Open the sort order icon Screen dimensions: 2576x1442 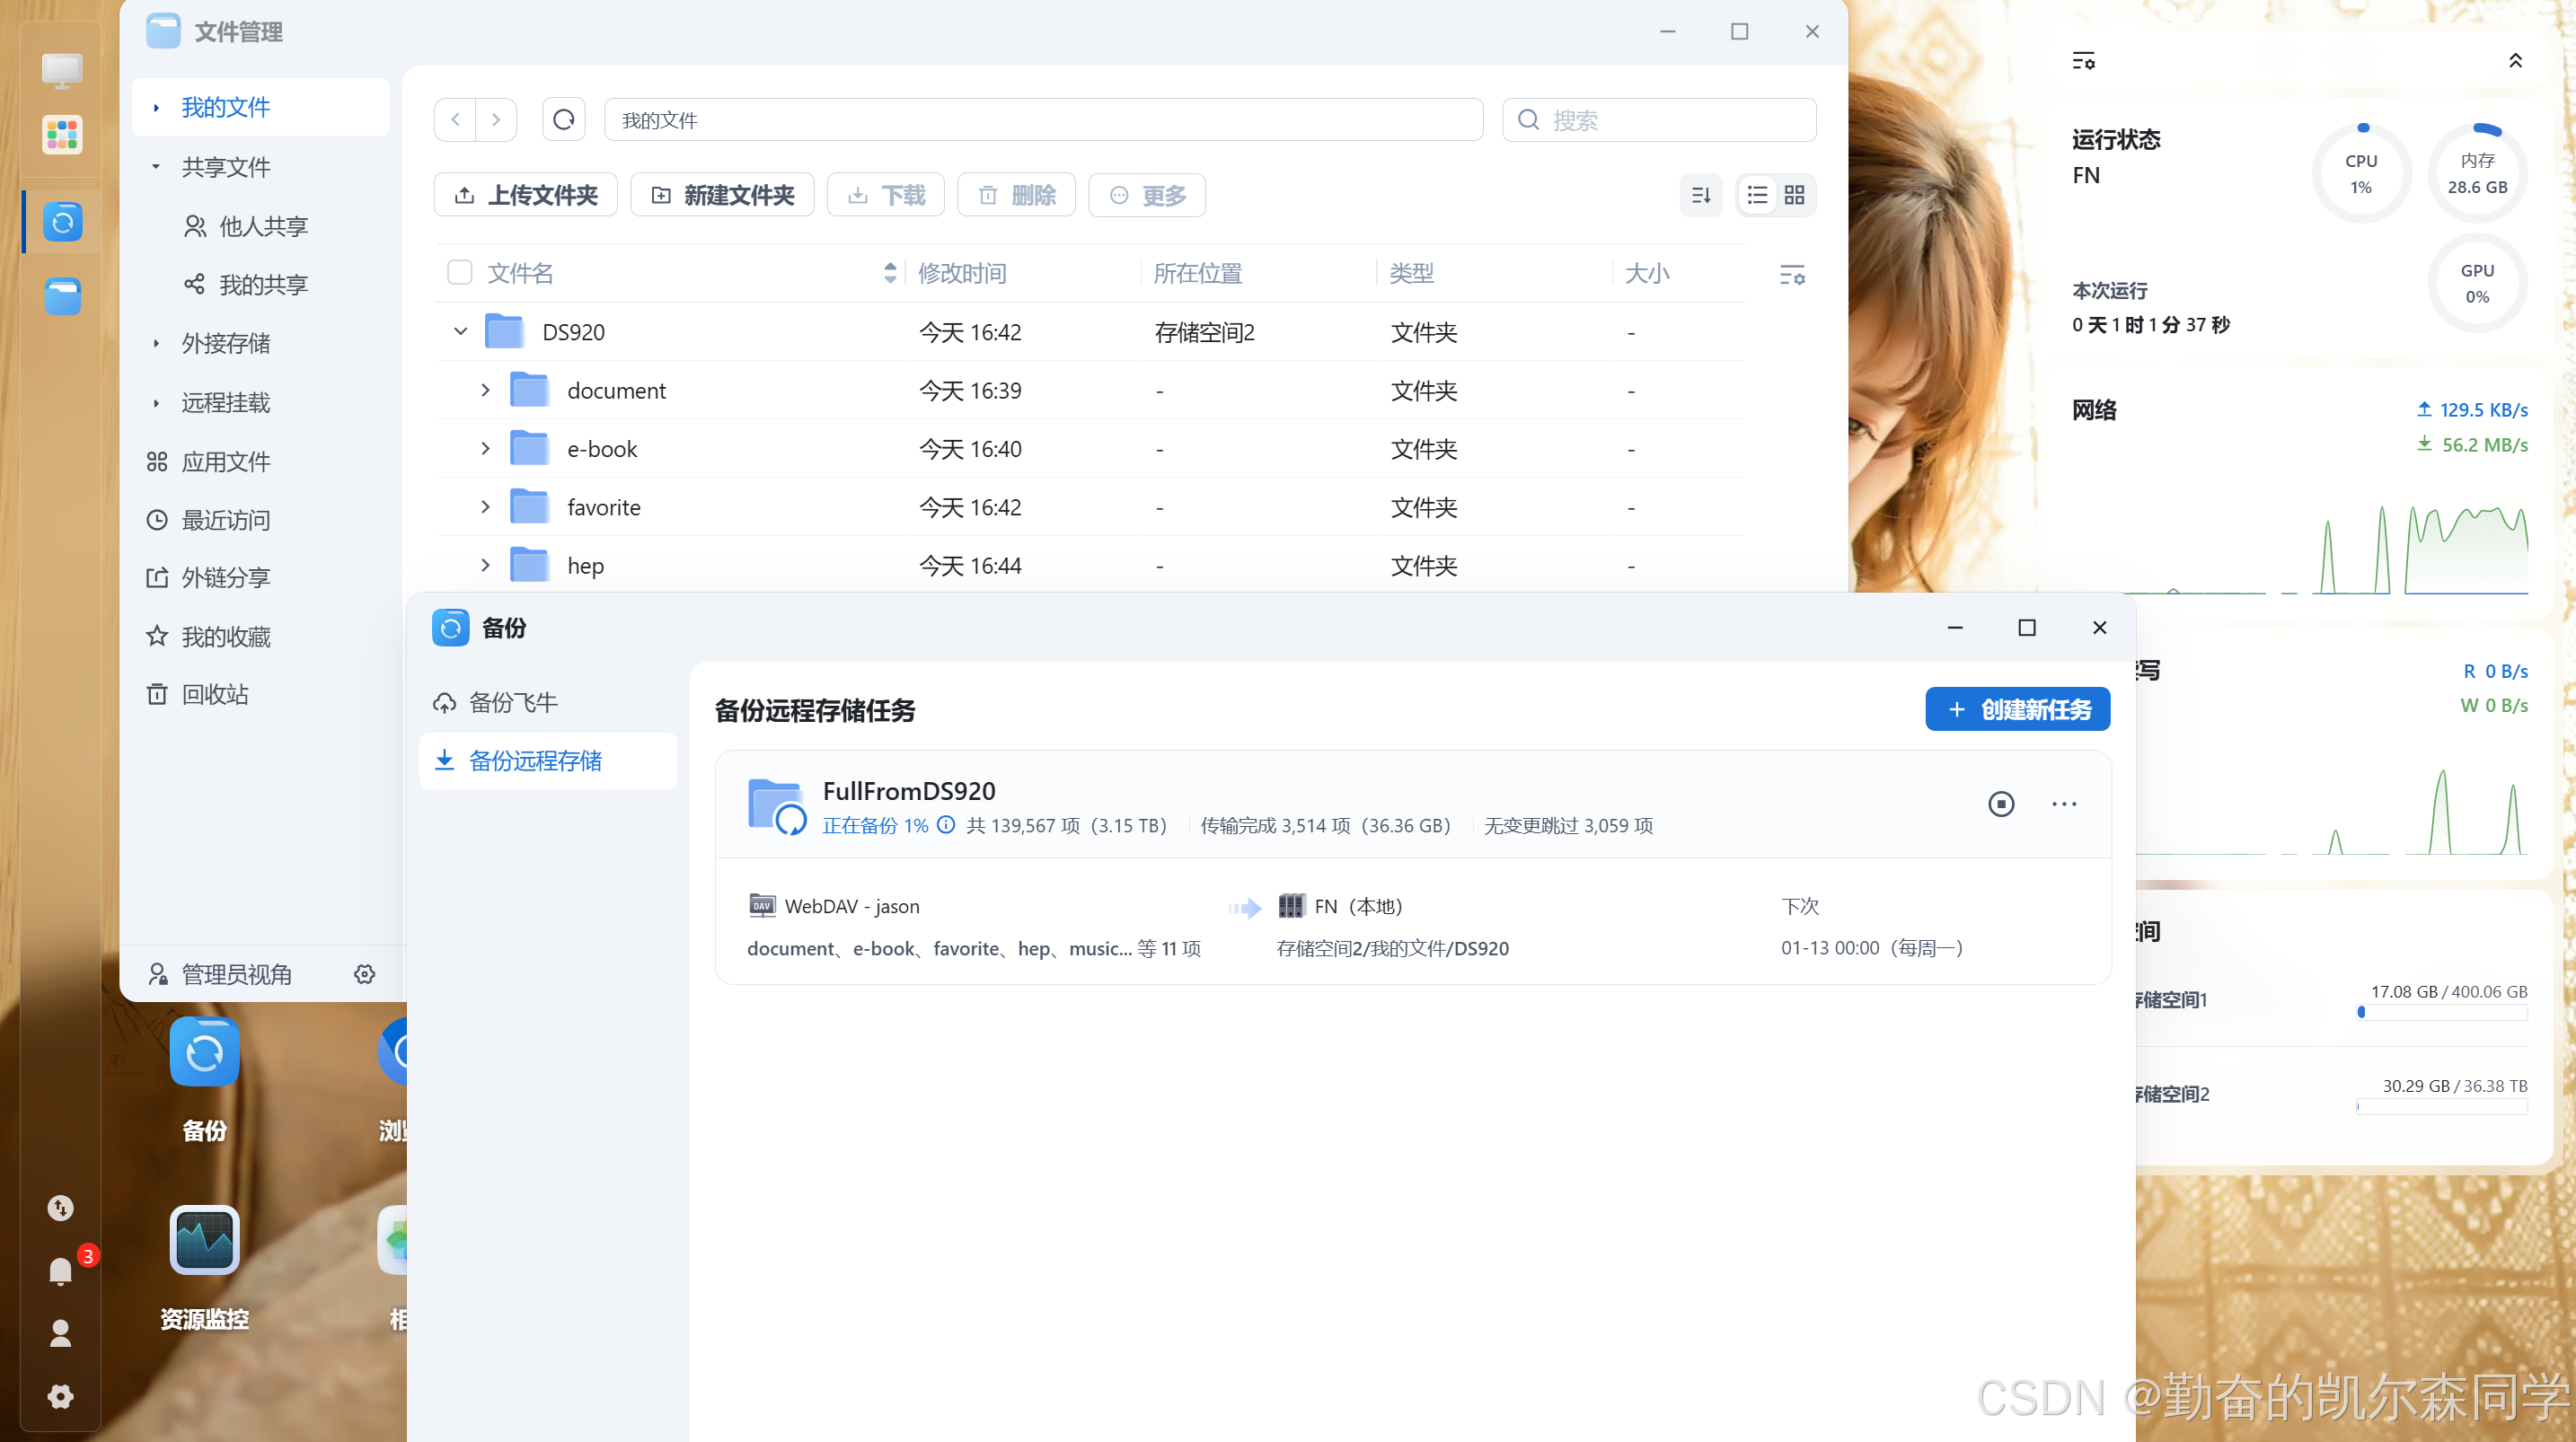click(1700, 195)
